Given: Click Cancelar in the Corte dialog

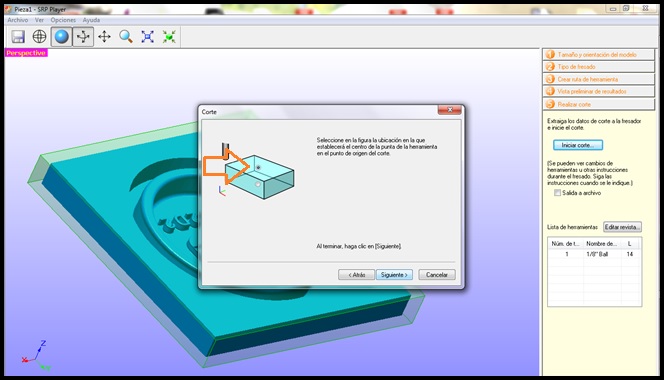Looking at the screenshot, I should [437, 275].
